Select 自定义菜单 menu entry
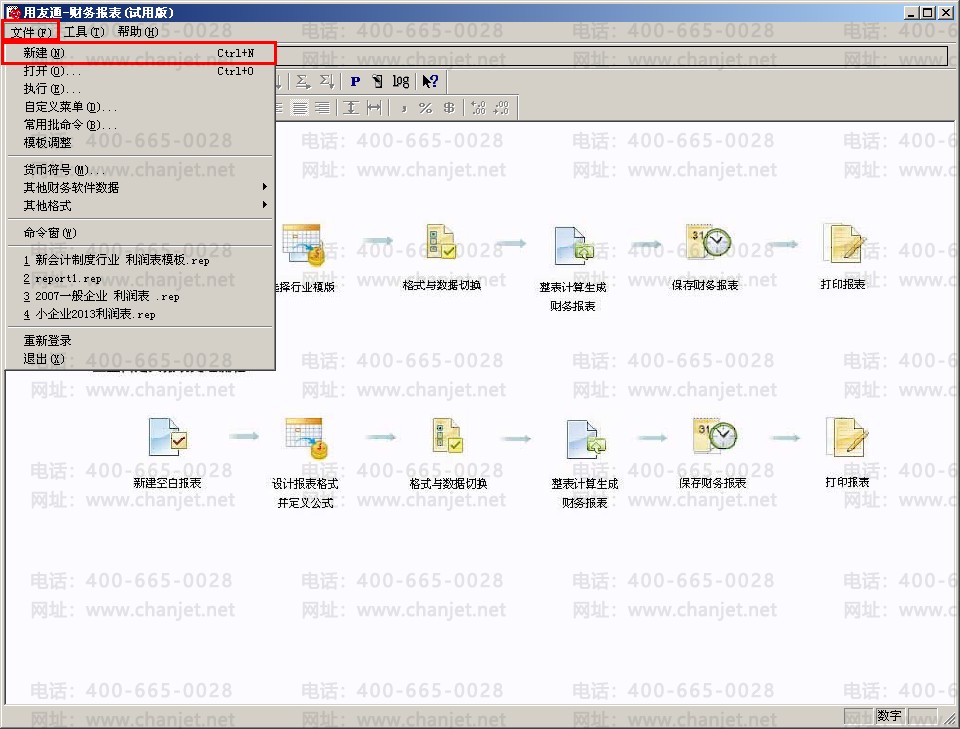960x729 pixels. pyautogui.click(x=140, y=107)
